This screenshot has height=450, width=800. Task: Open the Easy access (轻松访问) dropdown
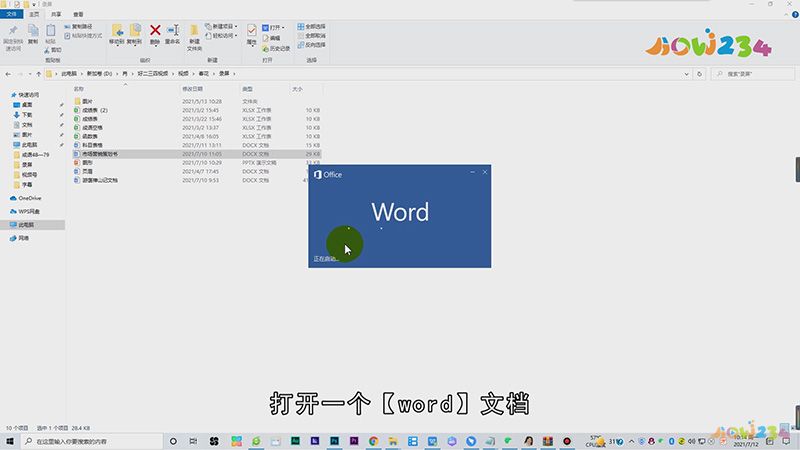(221, 36)
